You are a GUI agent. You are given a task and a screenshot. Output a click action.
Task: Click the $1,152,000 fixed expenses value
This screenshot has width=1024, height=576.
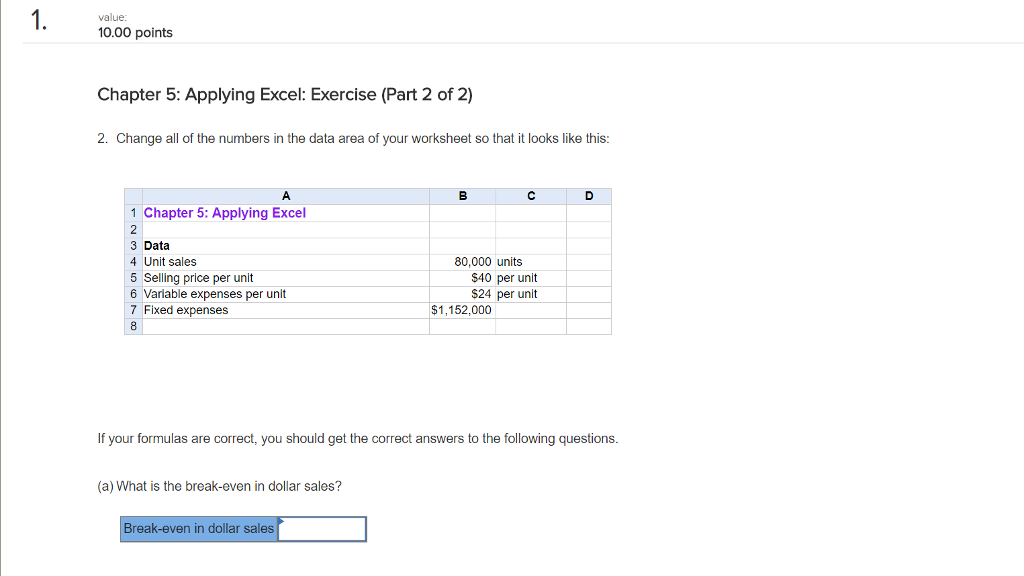460,309
